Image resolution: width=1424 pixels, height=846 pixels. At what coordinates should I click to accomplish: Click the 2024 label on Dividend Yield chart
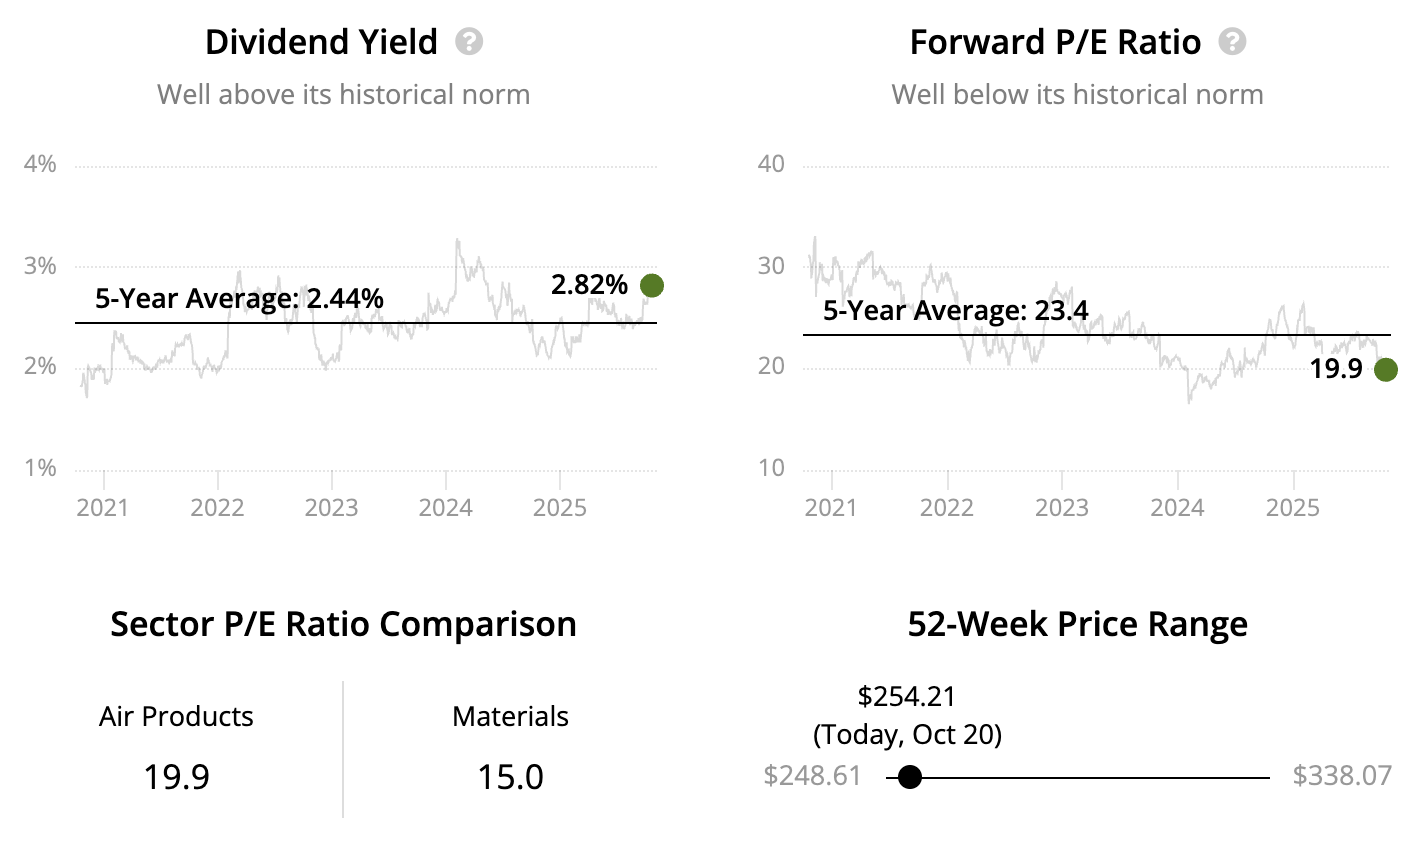(445, 508)
